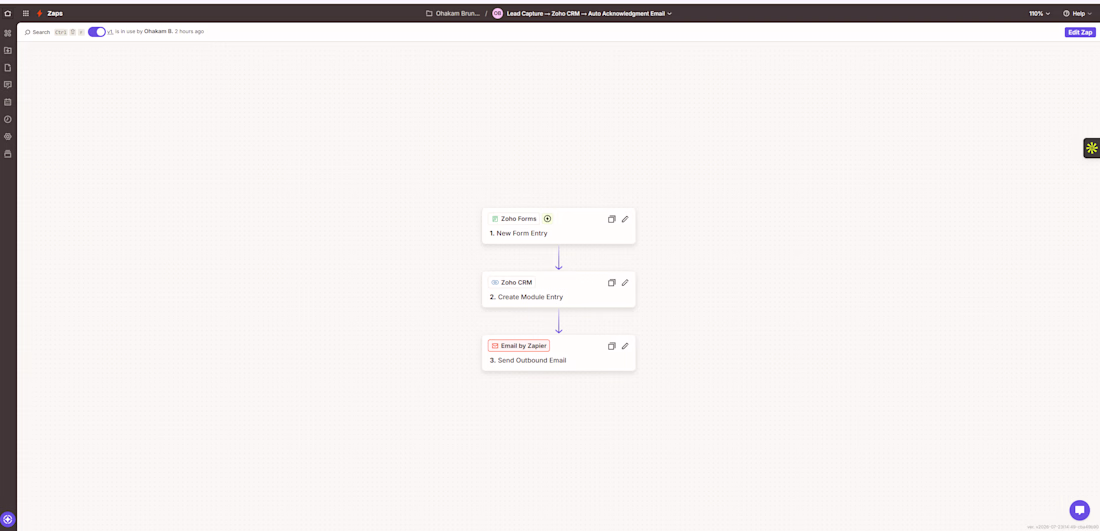Open the Help menu

pos(1077,13)
